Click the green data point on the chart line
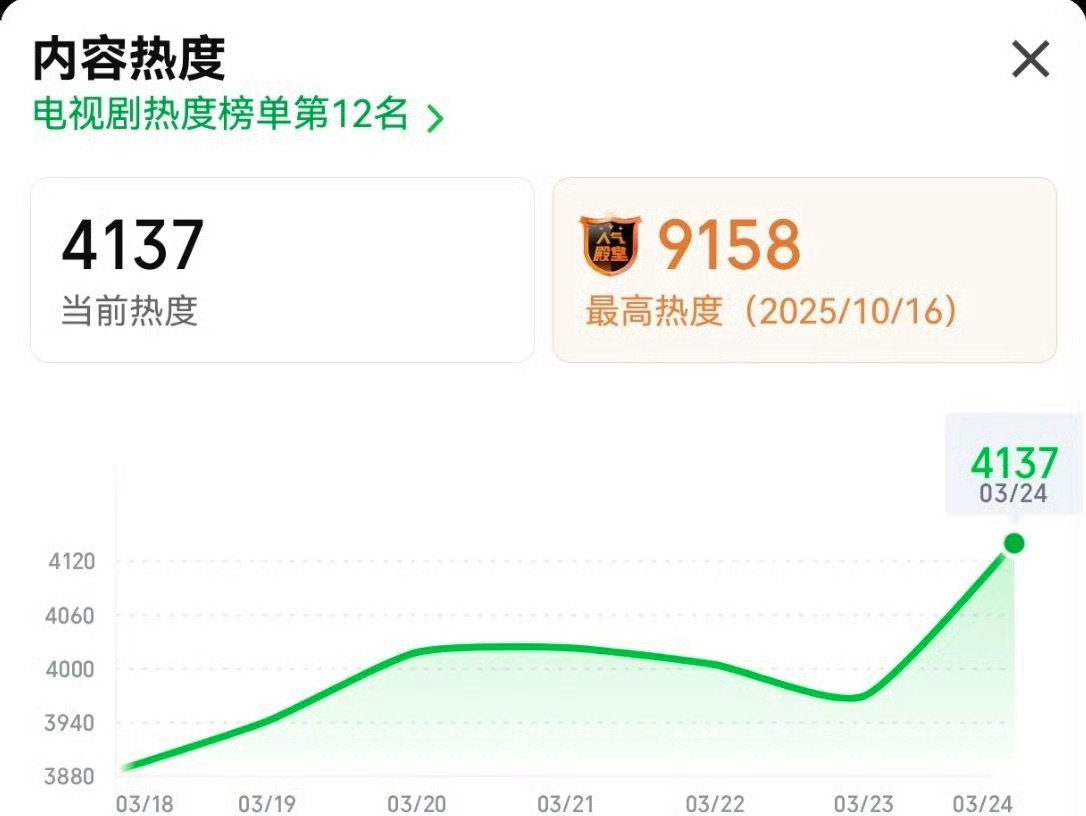The height and width of the screenshot is (816, 1086). click(x=1014, y=543)
